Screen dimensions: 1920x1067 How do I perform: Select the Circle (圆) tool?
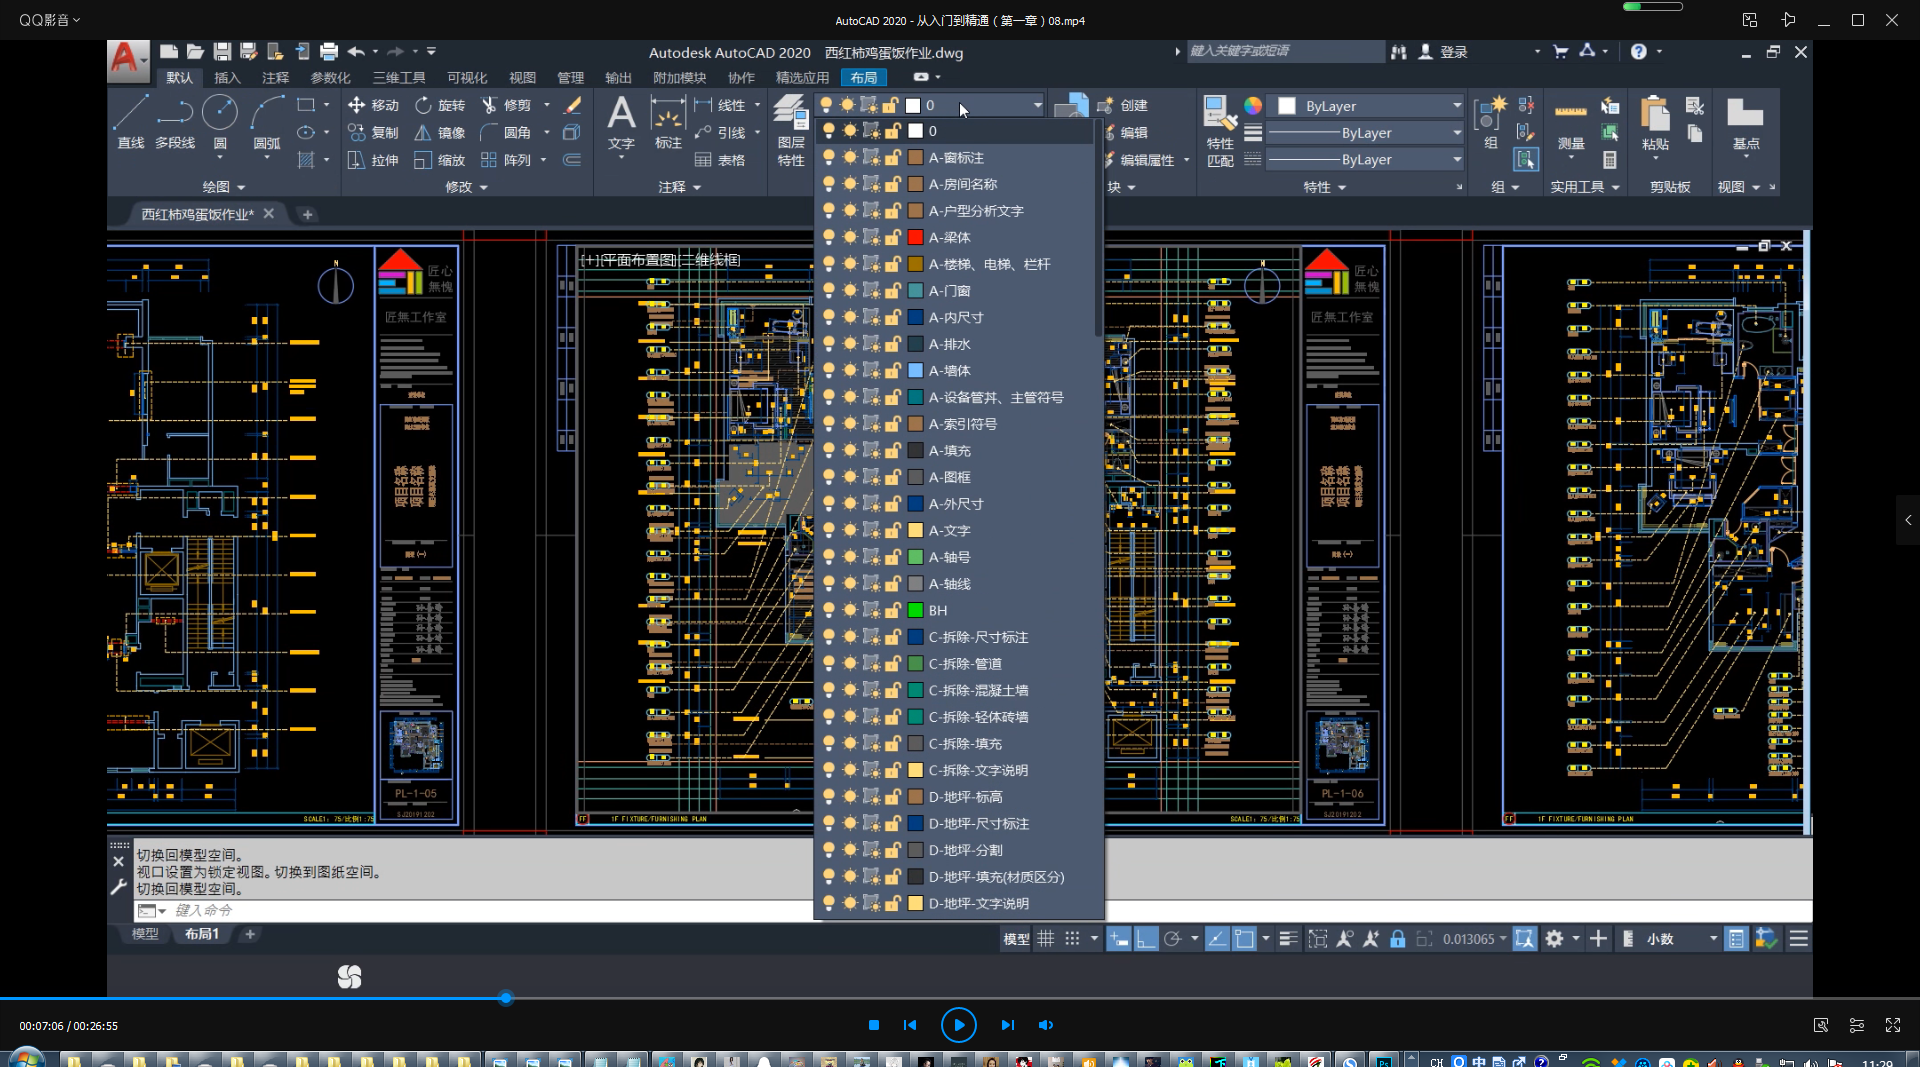(x=220, y=123)
